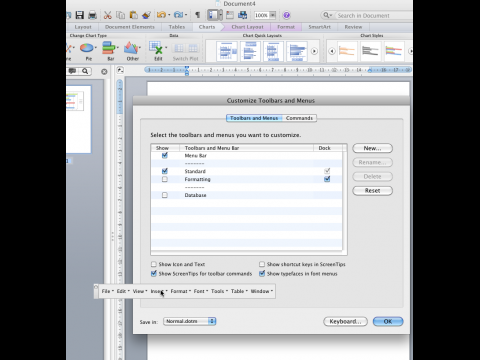Select the first Chart Styles thumbnail
Viewport: 480px width, 360px height.
(x=347, y=51)
